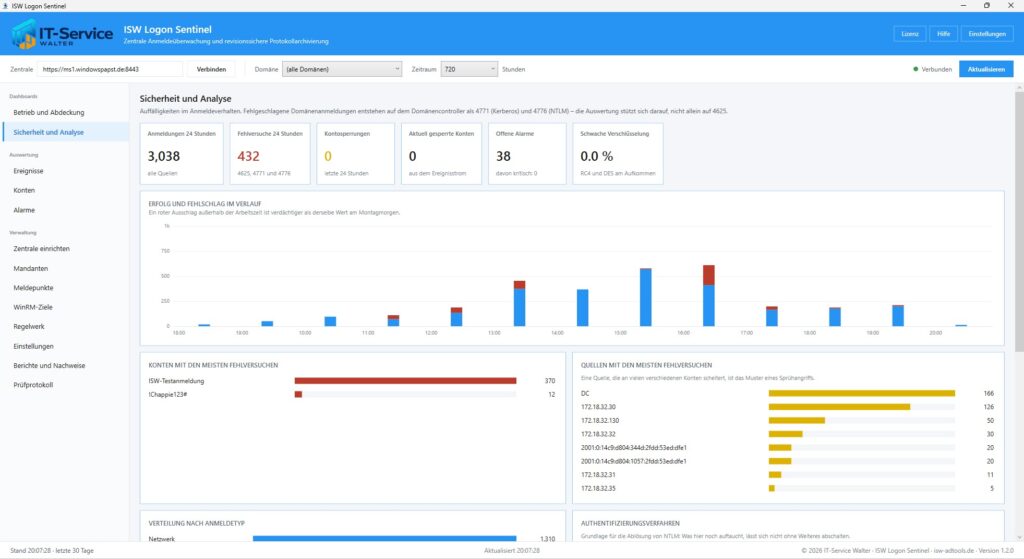Click the Netzwerk logon type bar

click(x=385, y=539)
